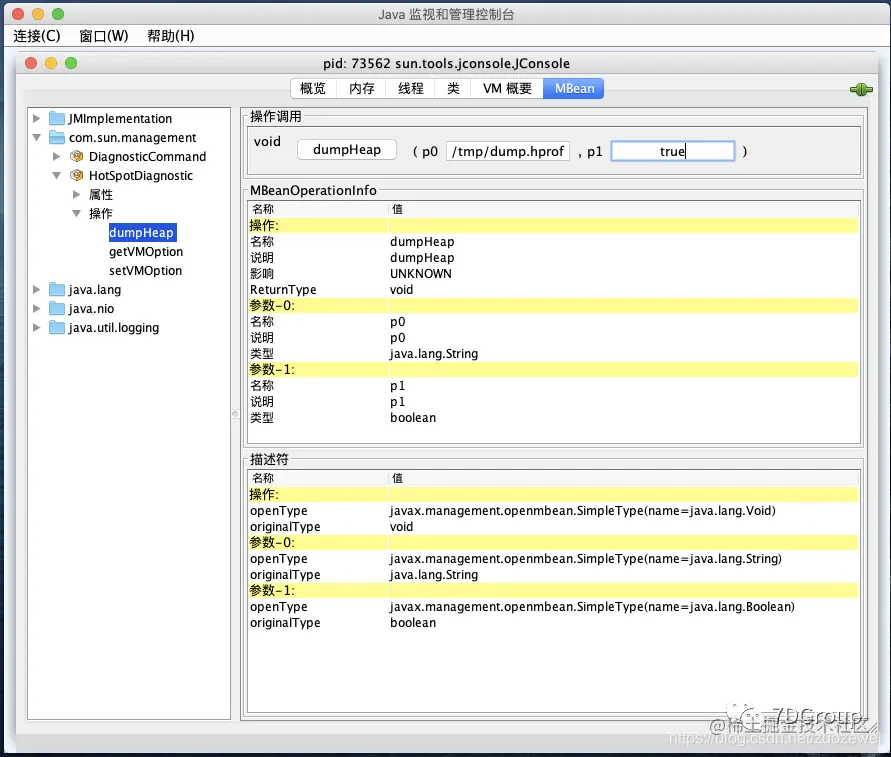Click the 参数-0 header row in MBeanOperationInfo
Screen dimensions: 891x757
553,306
